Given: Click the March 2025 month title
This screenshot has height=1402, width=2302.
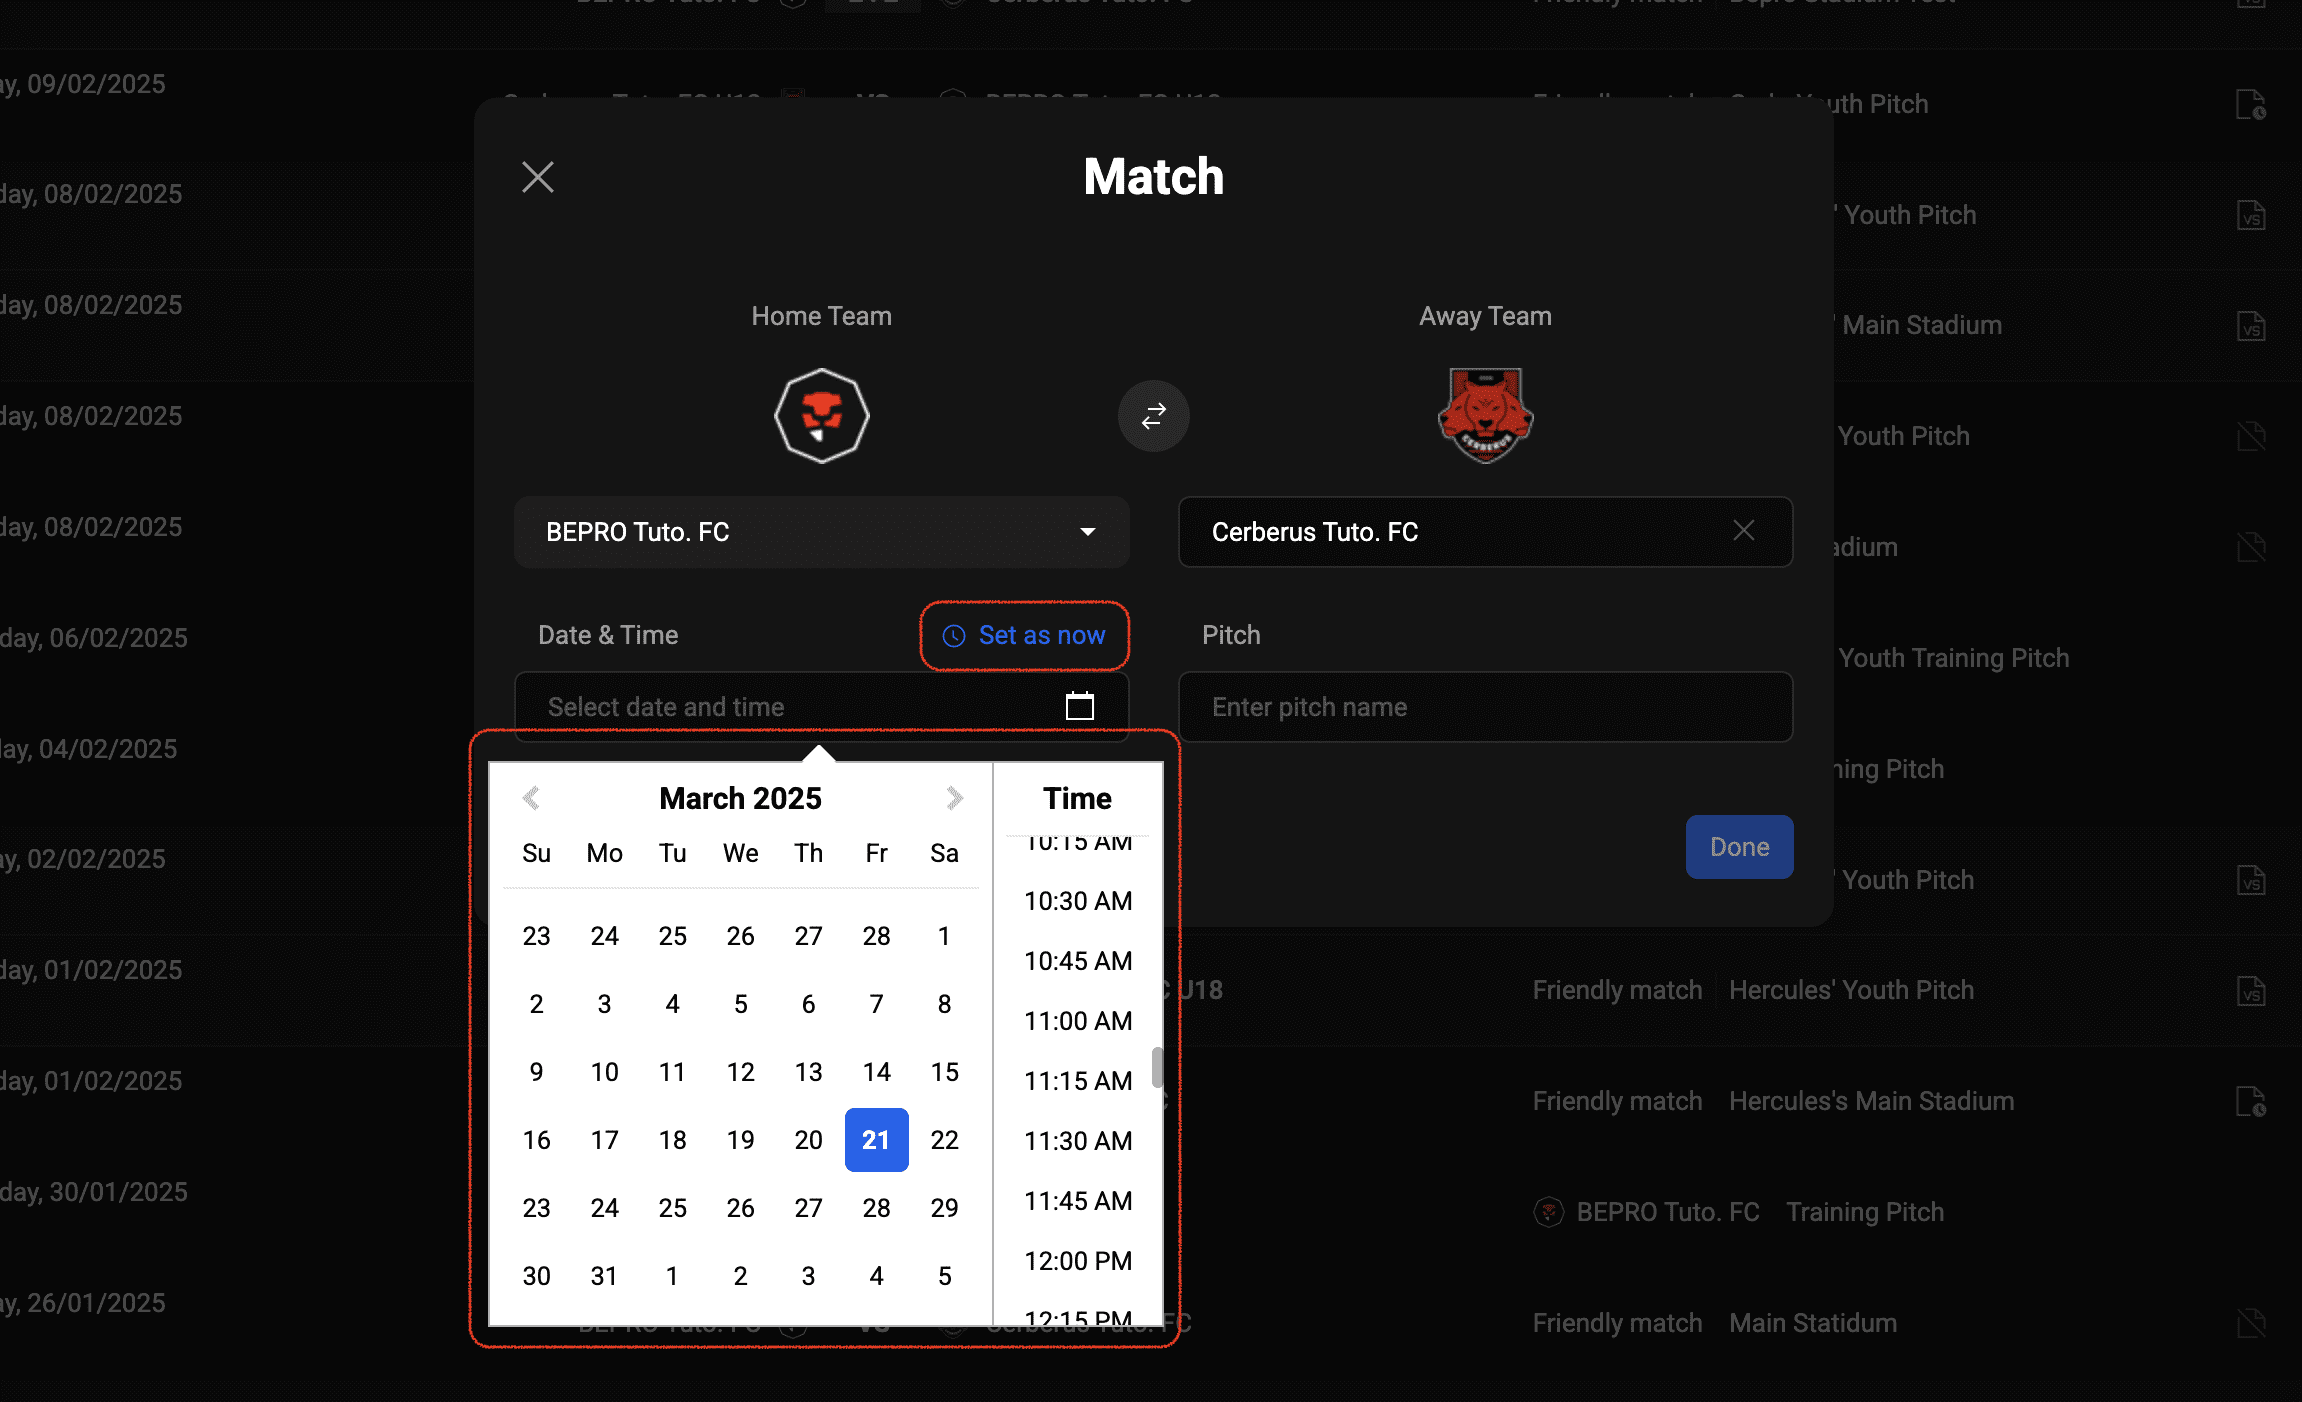Looking at the screenshot, I should point(740,798).
